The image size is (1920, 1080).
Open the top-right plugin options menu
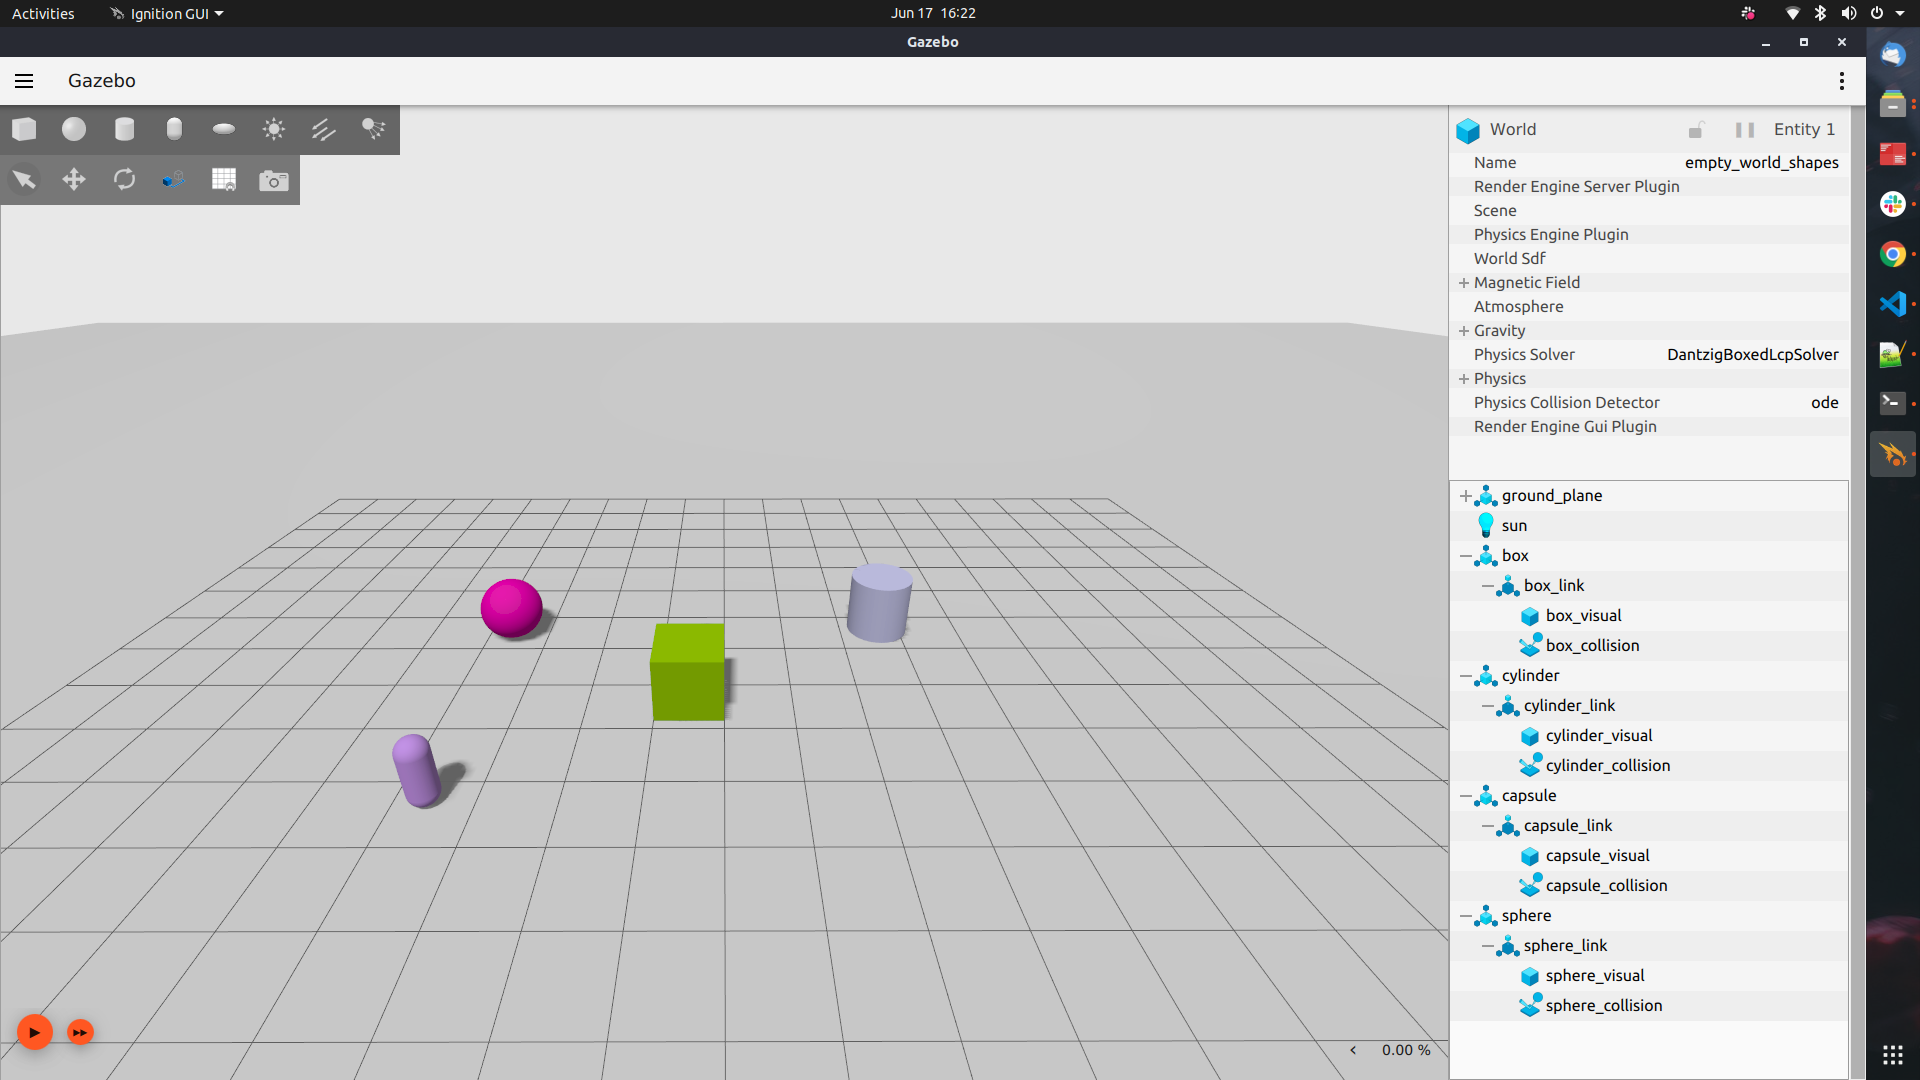(x=1841, y=81)
